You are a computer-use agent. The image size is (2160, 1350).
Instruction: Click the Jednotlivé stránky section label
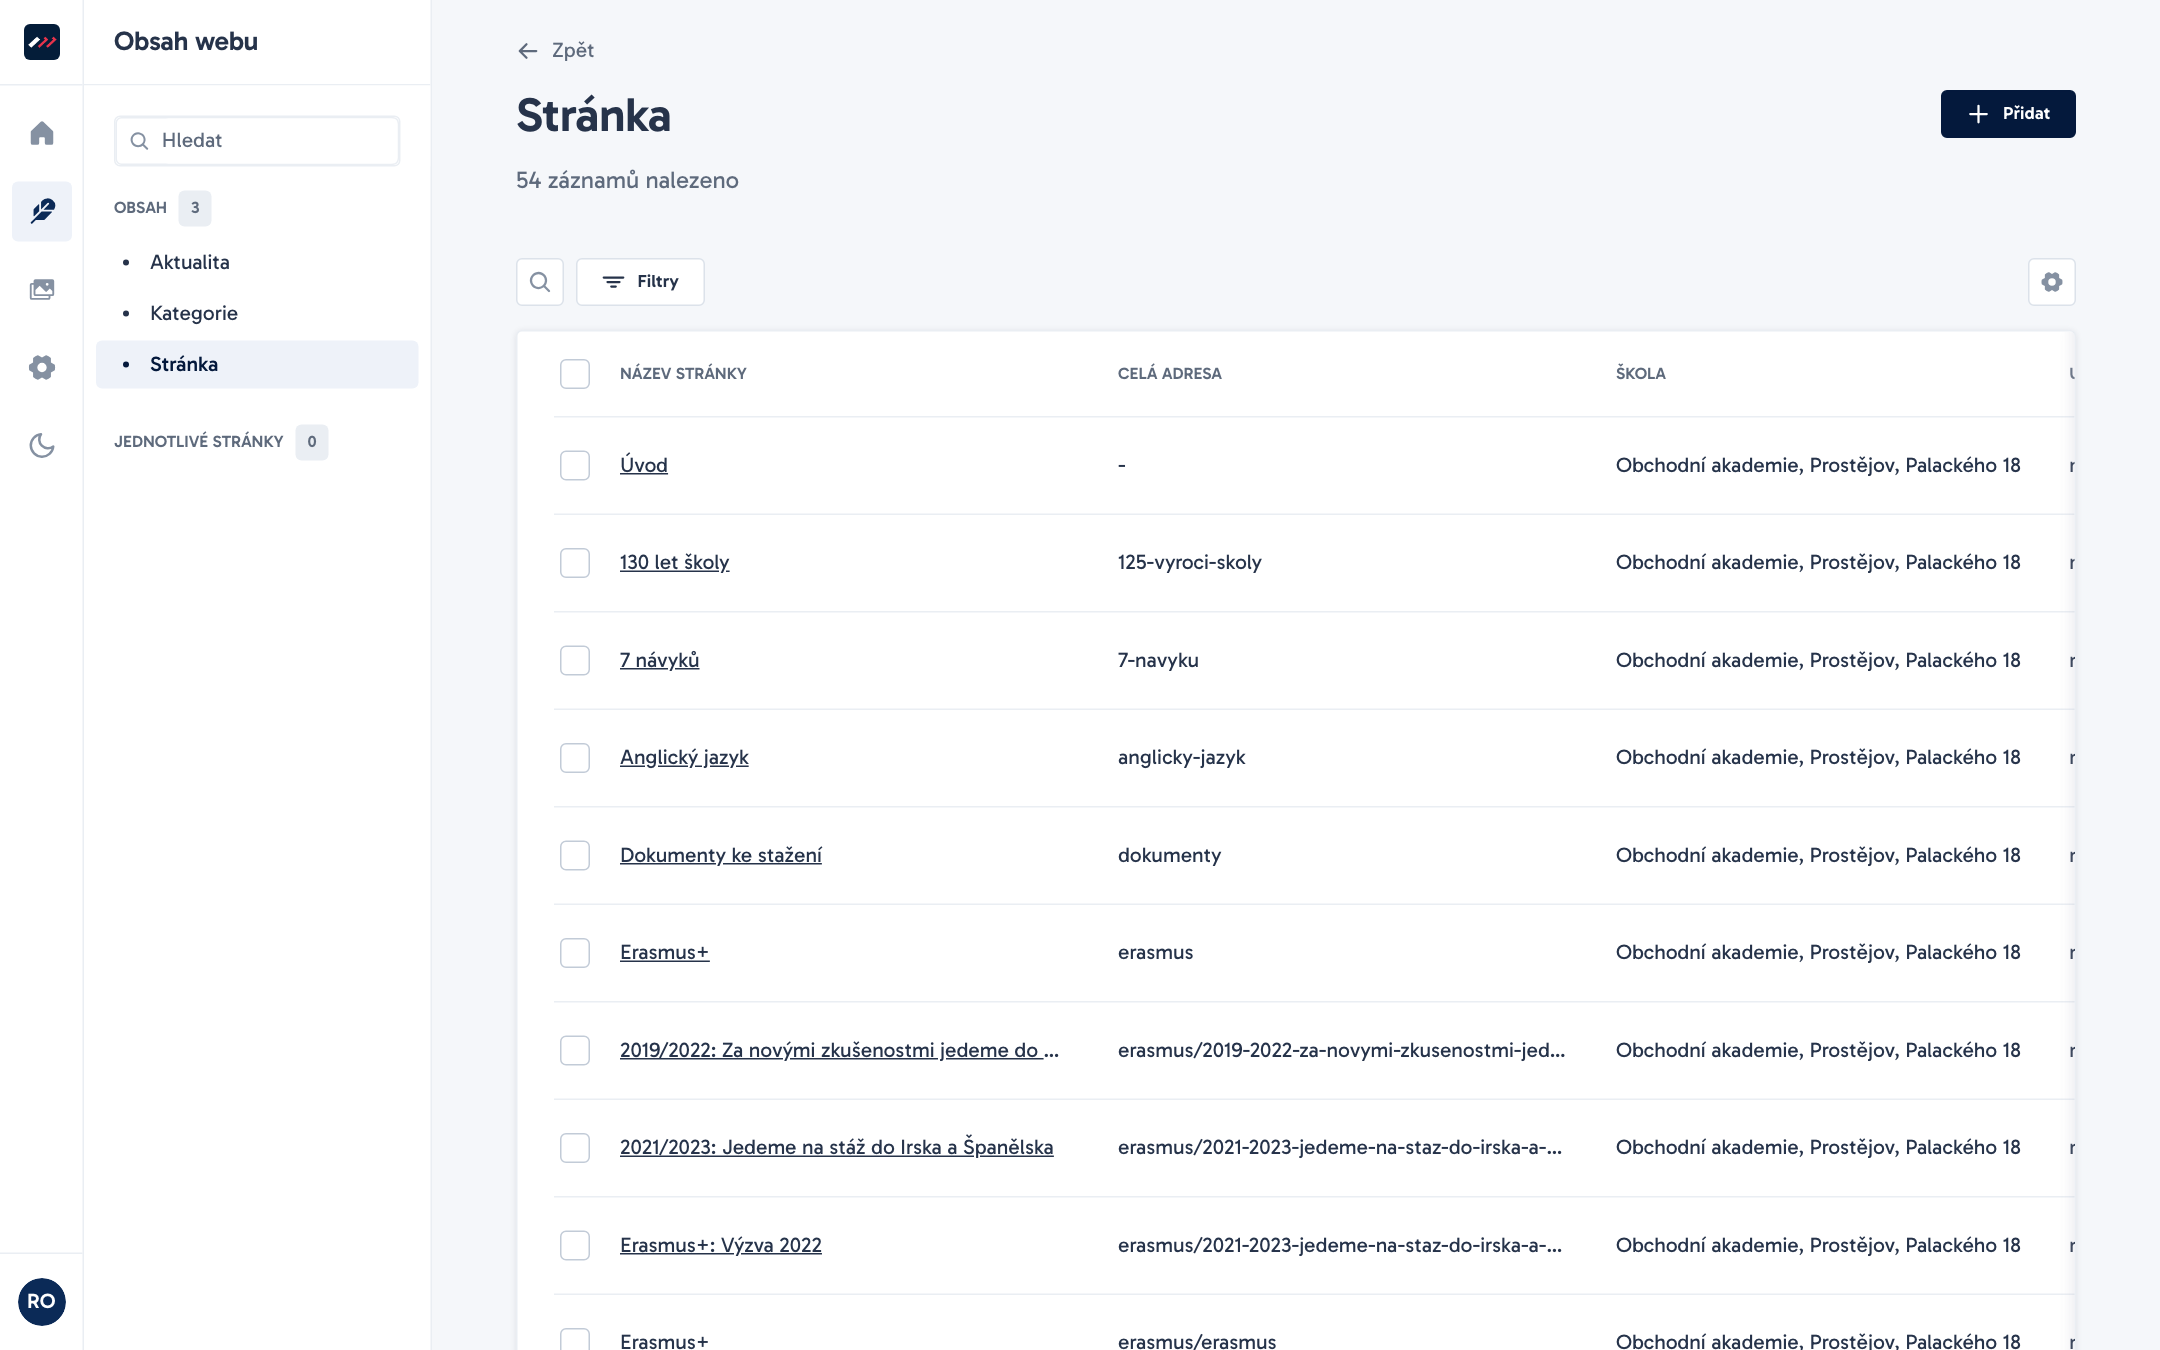click(199, 441)
